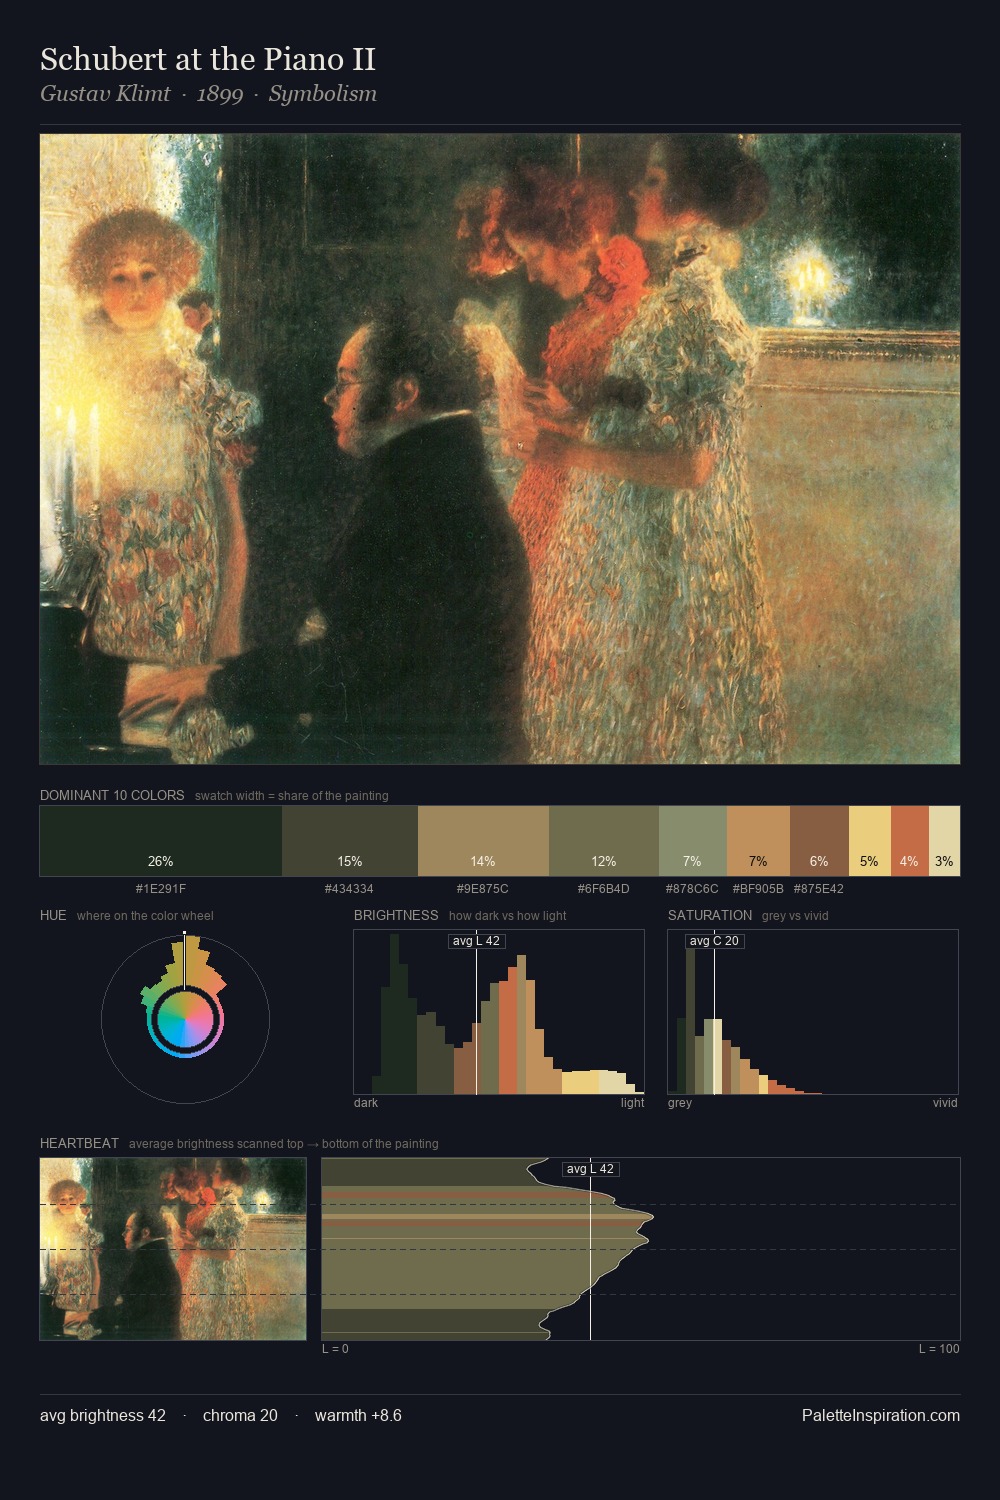
Task: Pick the 14% tan swatch
Action: 483,841
